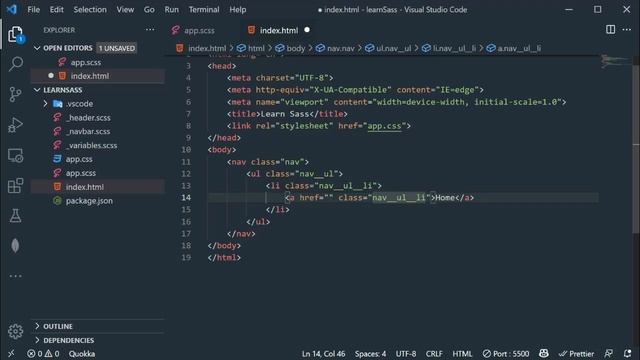This screenshot has width=640, height=360.
Task: Select index.html in Open Editors list
Action: pyautogui.click(x=89, y=76)
